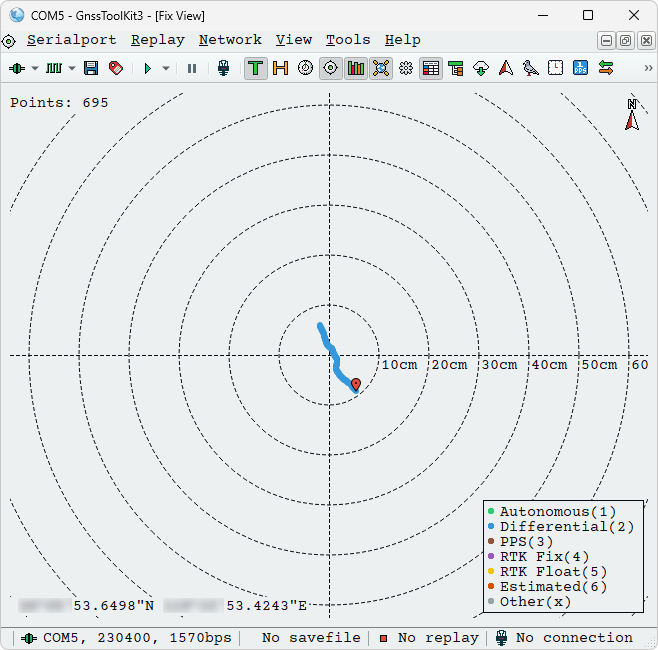The width and height of the screenshot is (658, 650).
Task: Start replay with the green play button
Action: click(147, 68)
